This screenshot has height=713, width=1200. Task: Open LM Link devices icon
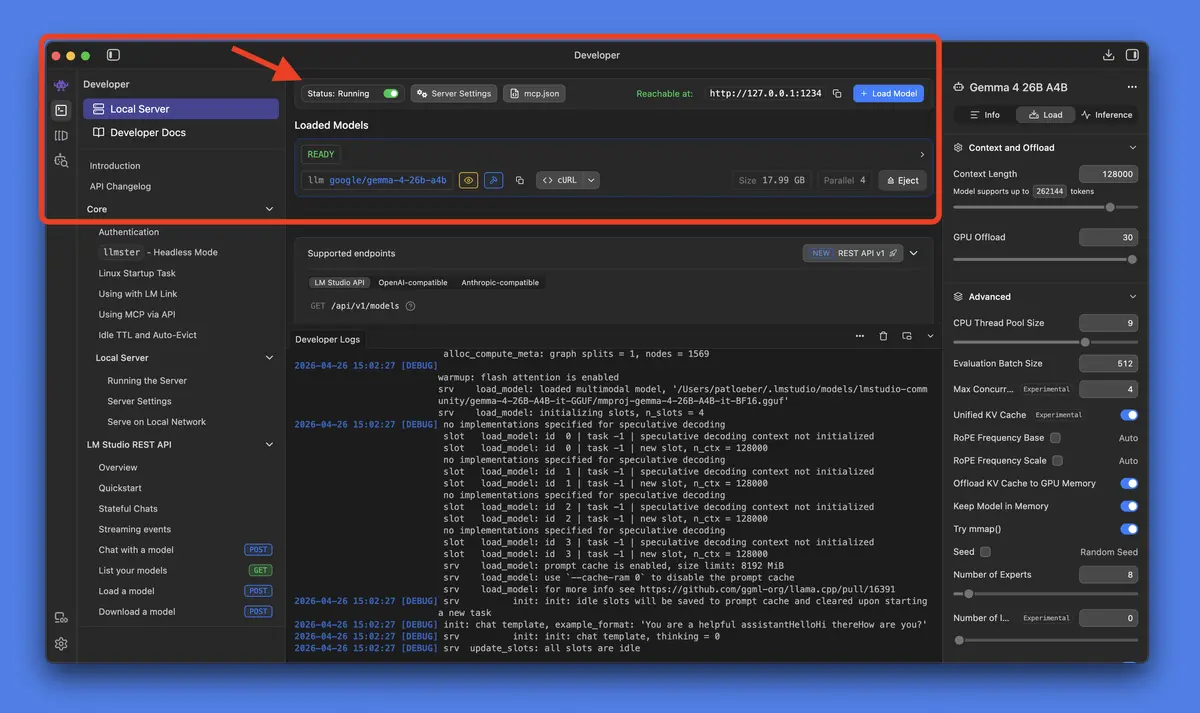(62, 618)
